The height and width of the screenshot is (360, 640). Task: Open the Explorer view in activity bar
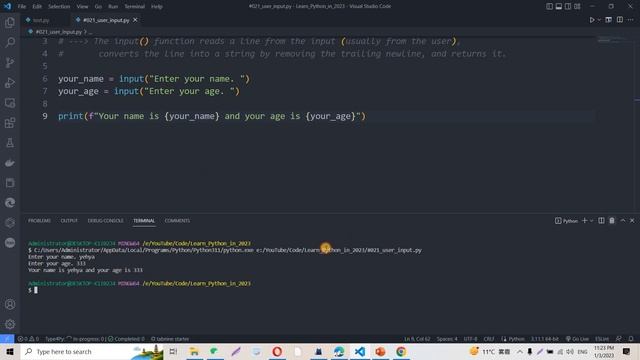pyautogui.click(x=10, y=22)
